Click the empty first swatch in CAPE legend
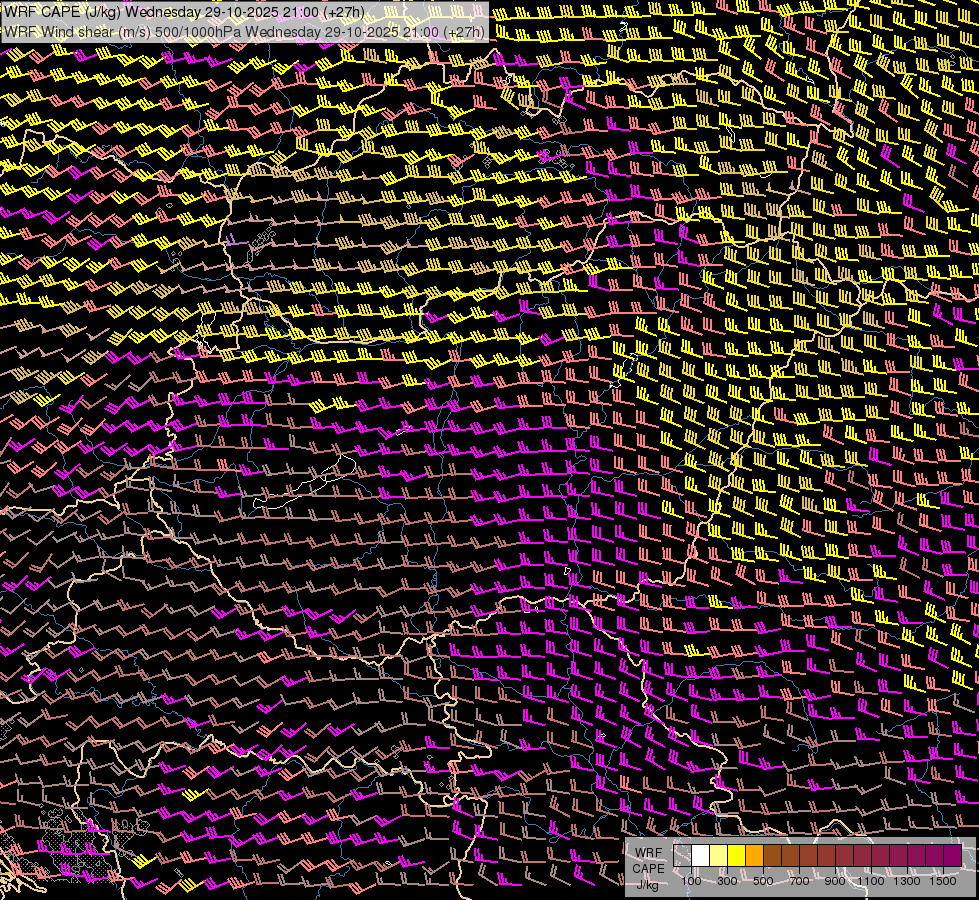The image size is (979, 900). 683,856
